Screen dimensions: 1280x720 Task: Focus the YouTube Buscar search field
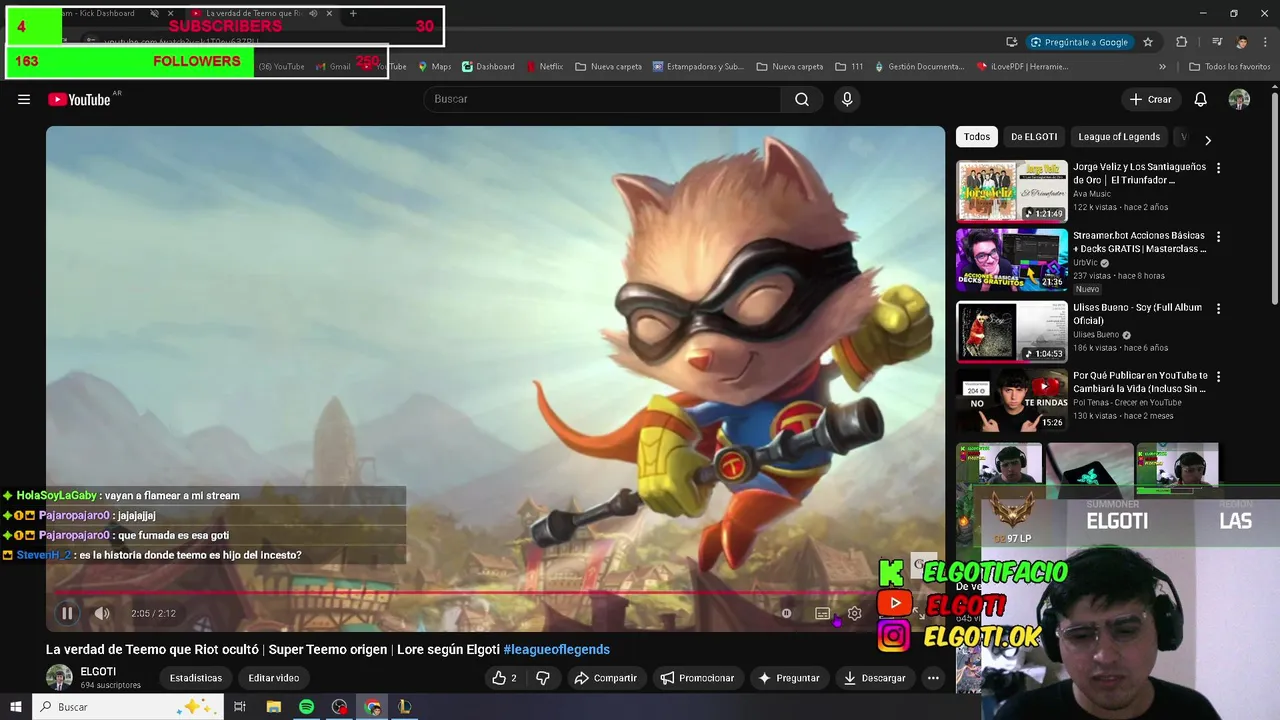(602, 99)
